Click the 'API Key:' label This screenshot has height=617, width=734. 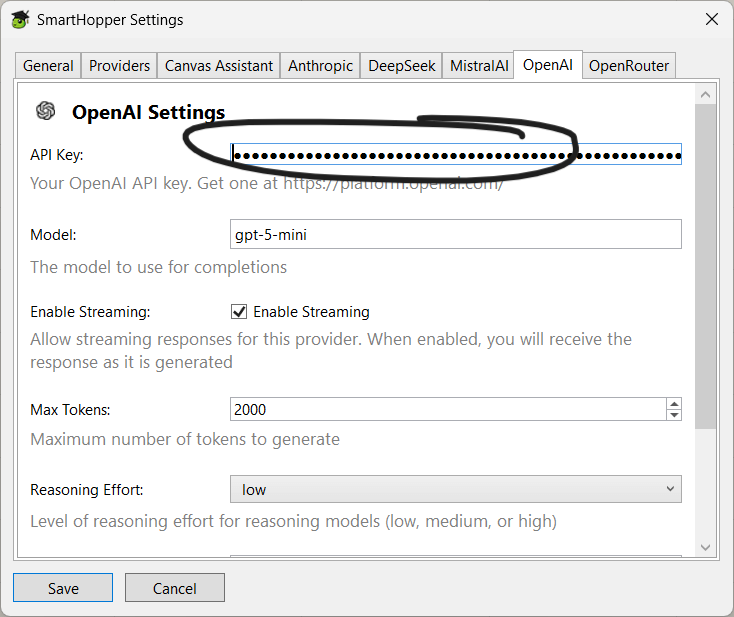pos(57,155)
